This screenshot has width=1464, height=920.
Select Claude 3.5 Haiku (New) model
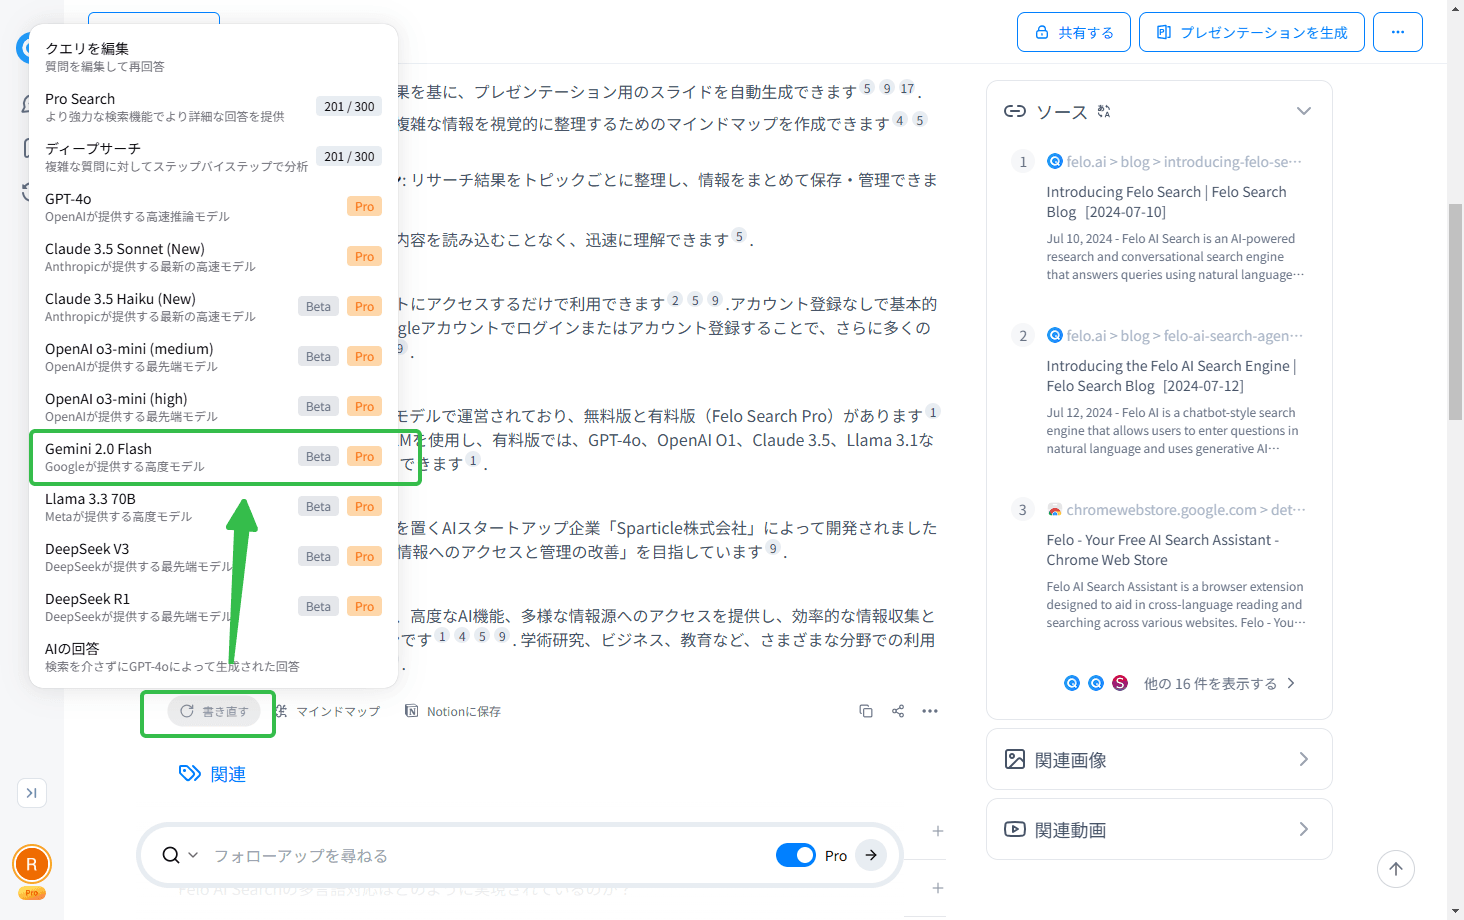click(213, 307)
